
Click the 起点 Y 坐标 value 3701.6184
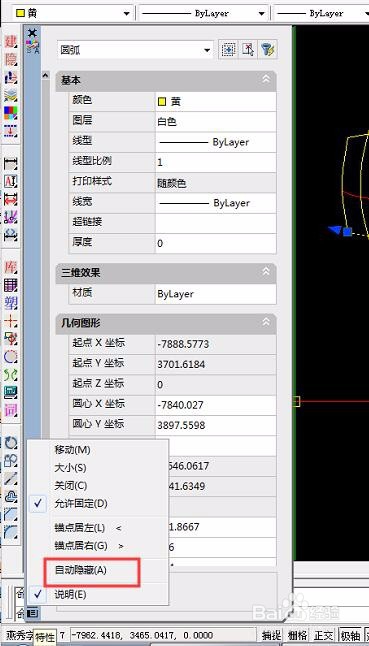pos(215,364)
